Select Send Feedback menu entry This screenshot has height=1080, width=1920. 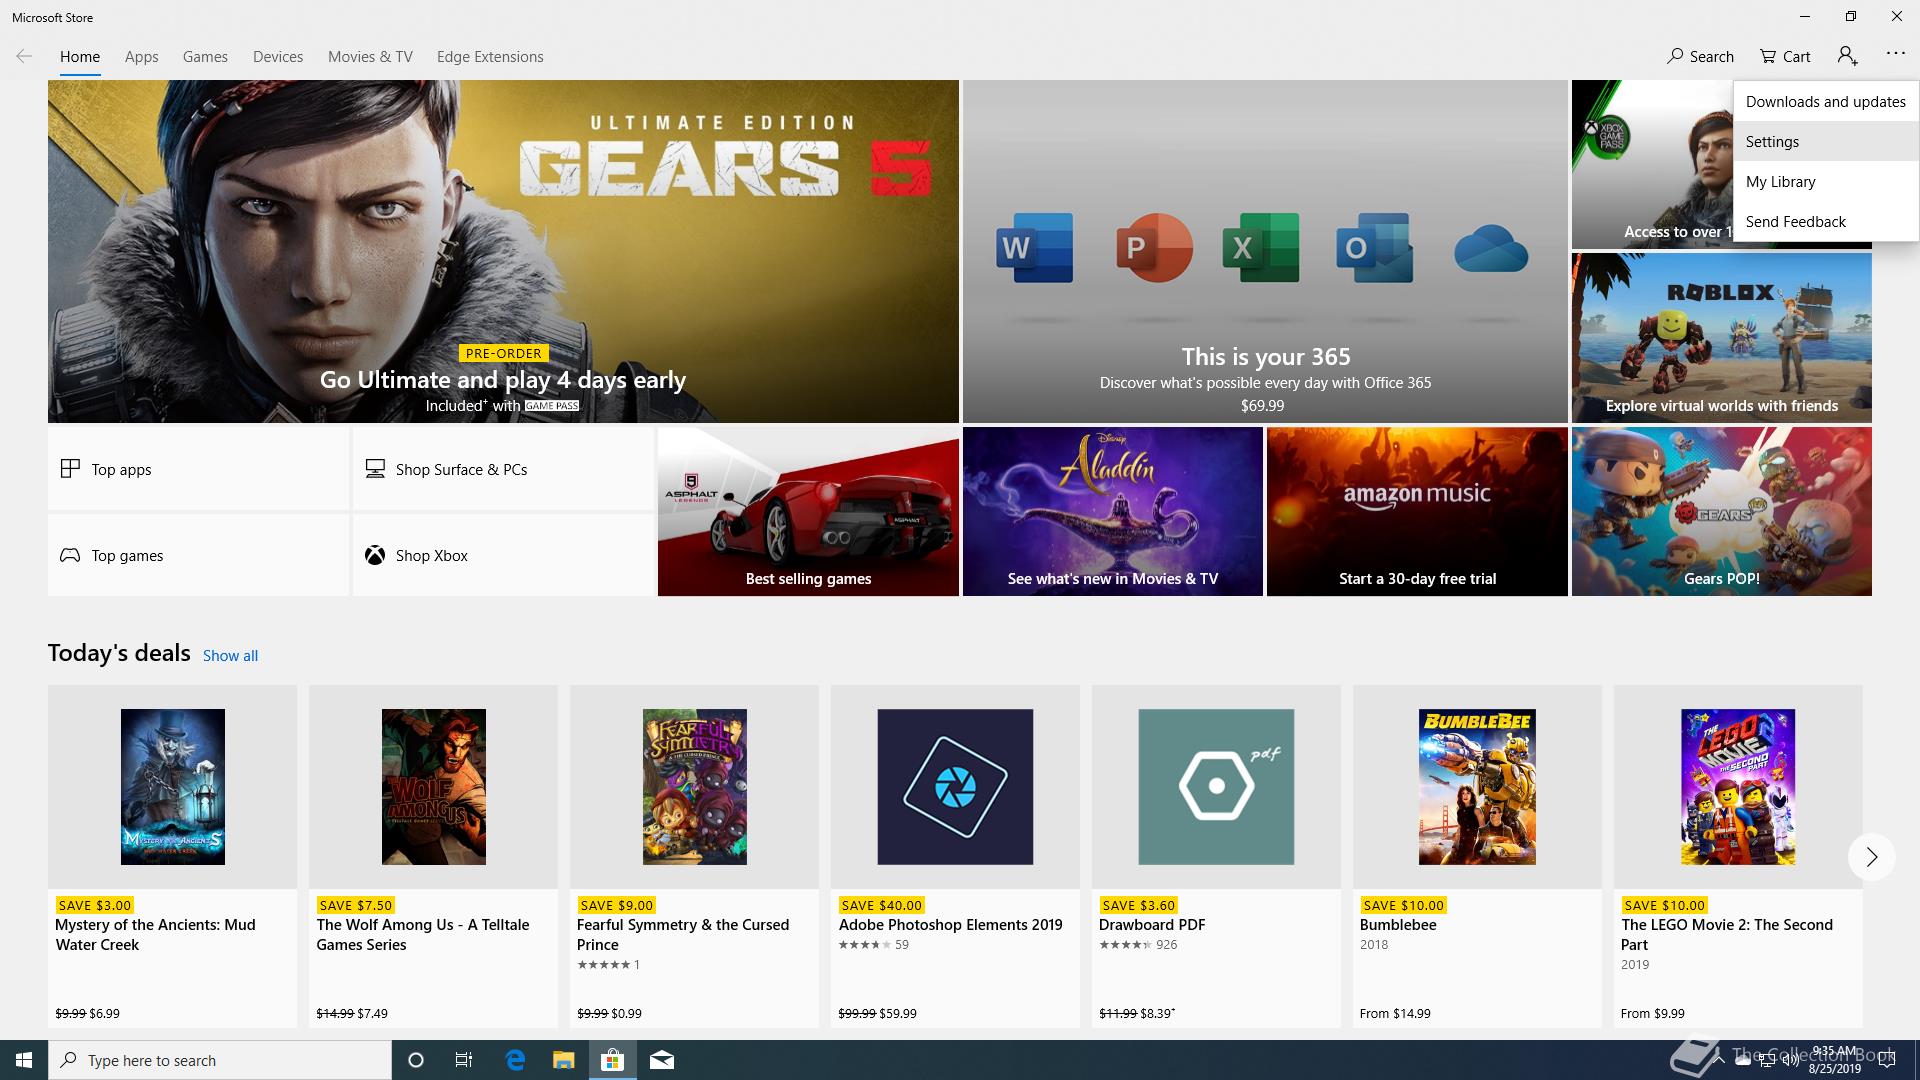(x=1826, y=221)
